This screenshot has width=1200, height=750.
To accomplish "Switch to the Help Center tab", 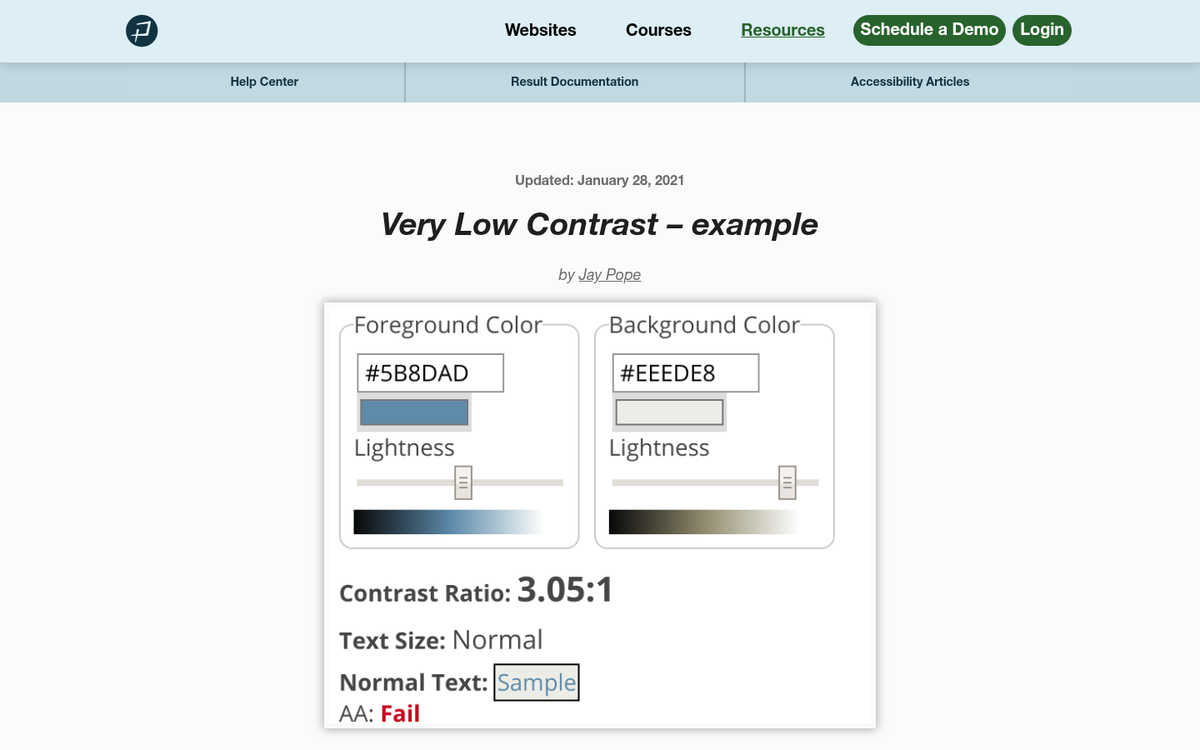I will (x=264, y=81).
